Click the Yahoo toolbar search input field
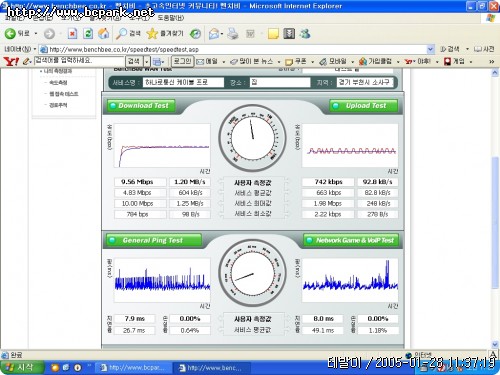 coord(79,61)
